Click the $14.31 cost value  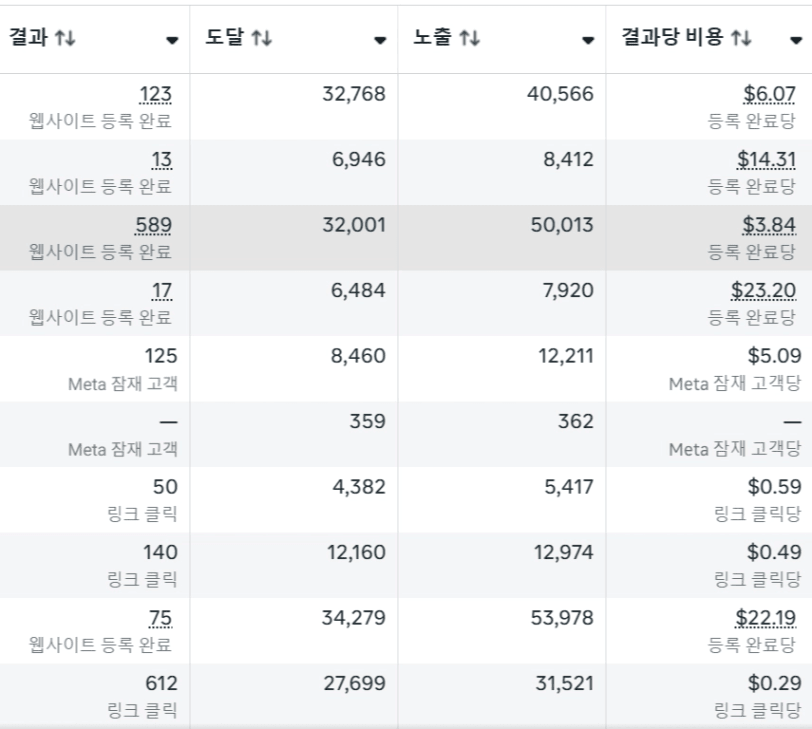766,160
